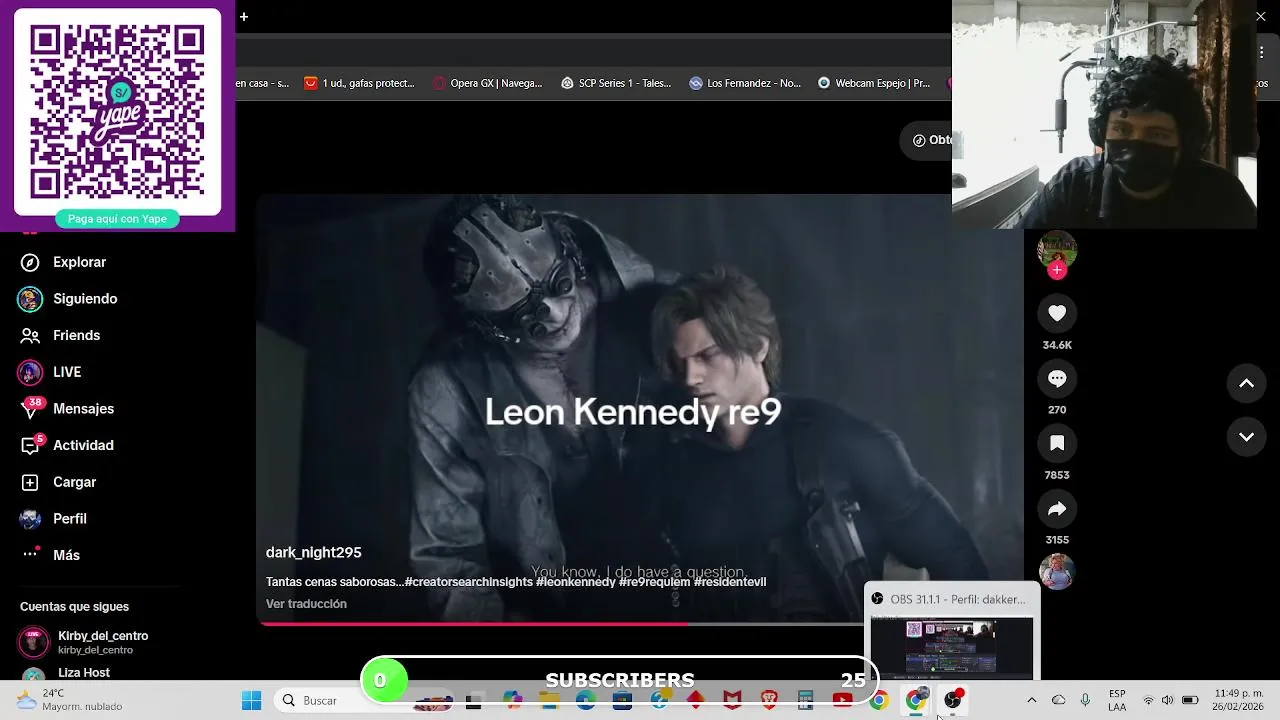
Task: Follow the creator with red plus button
Action: tap(1057, 270)
